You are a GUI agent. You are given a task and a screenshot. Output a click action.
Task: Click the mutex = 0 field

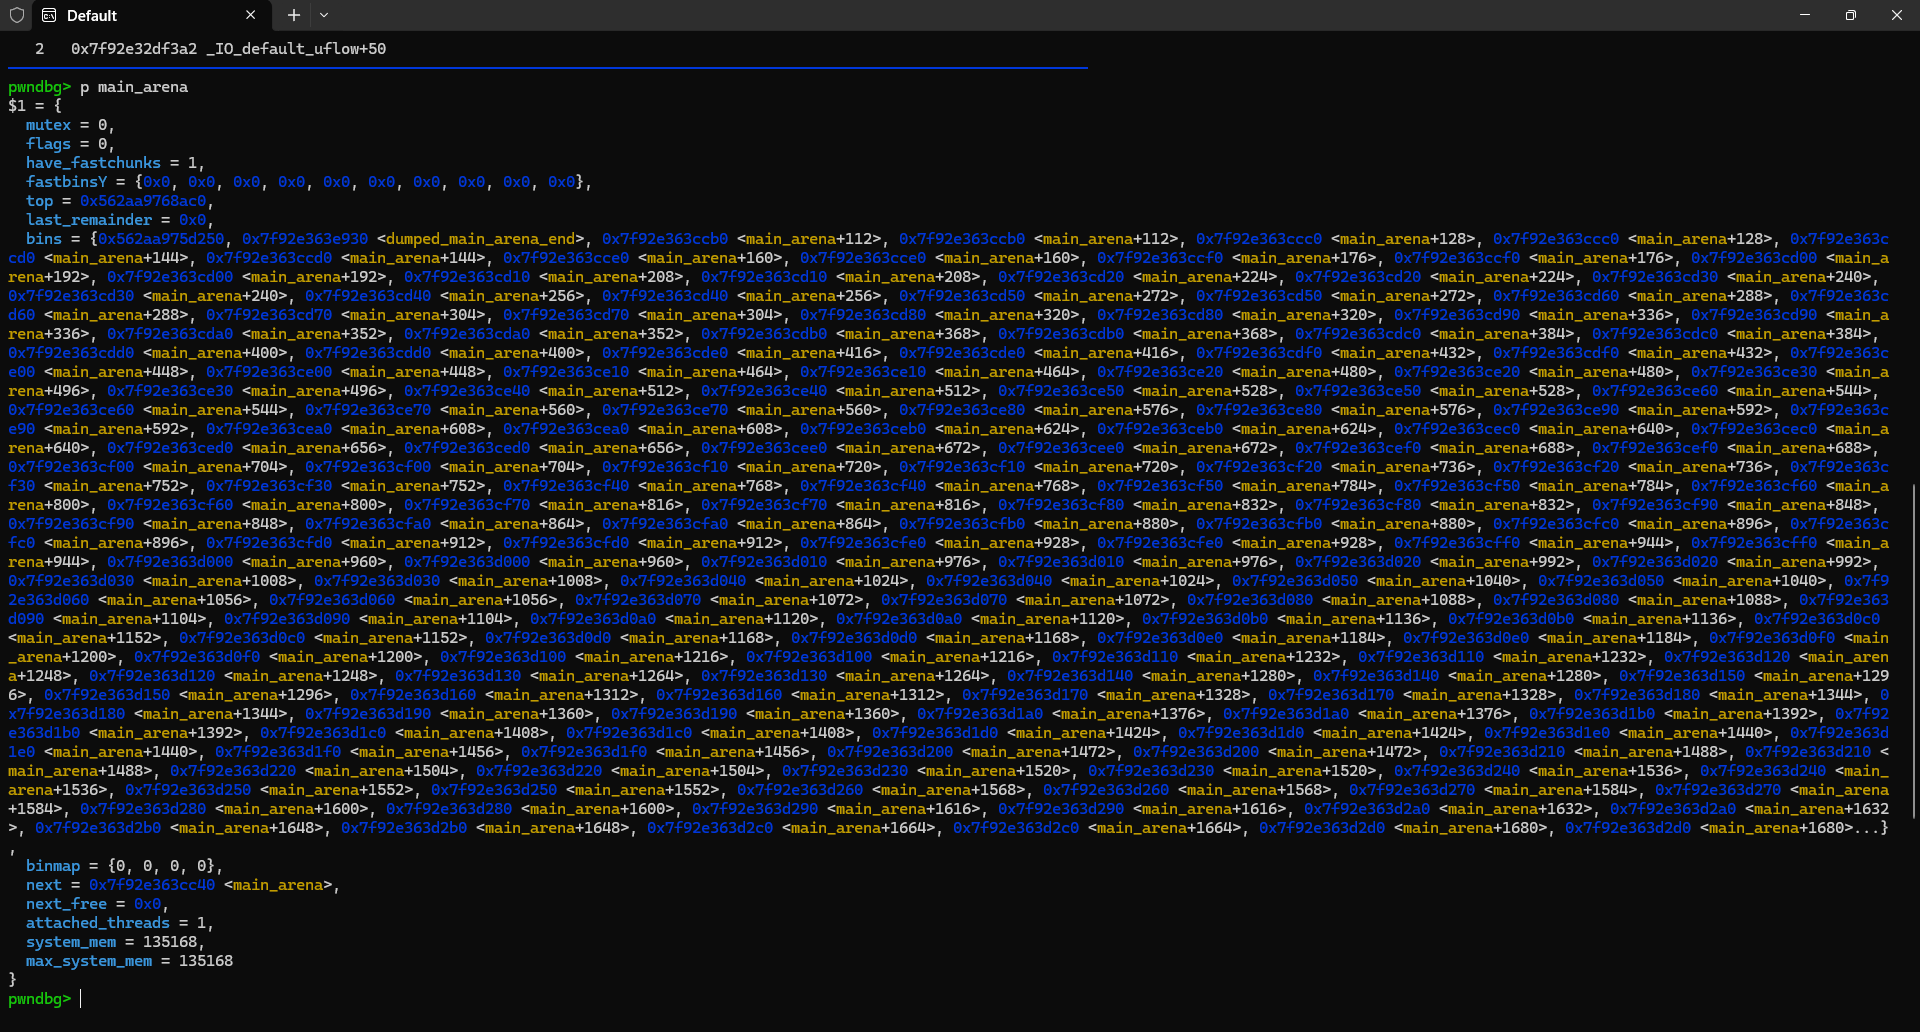click(70, 124)
